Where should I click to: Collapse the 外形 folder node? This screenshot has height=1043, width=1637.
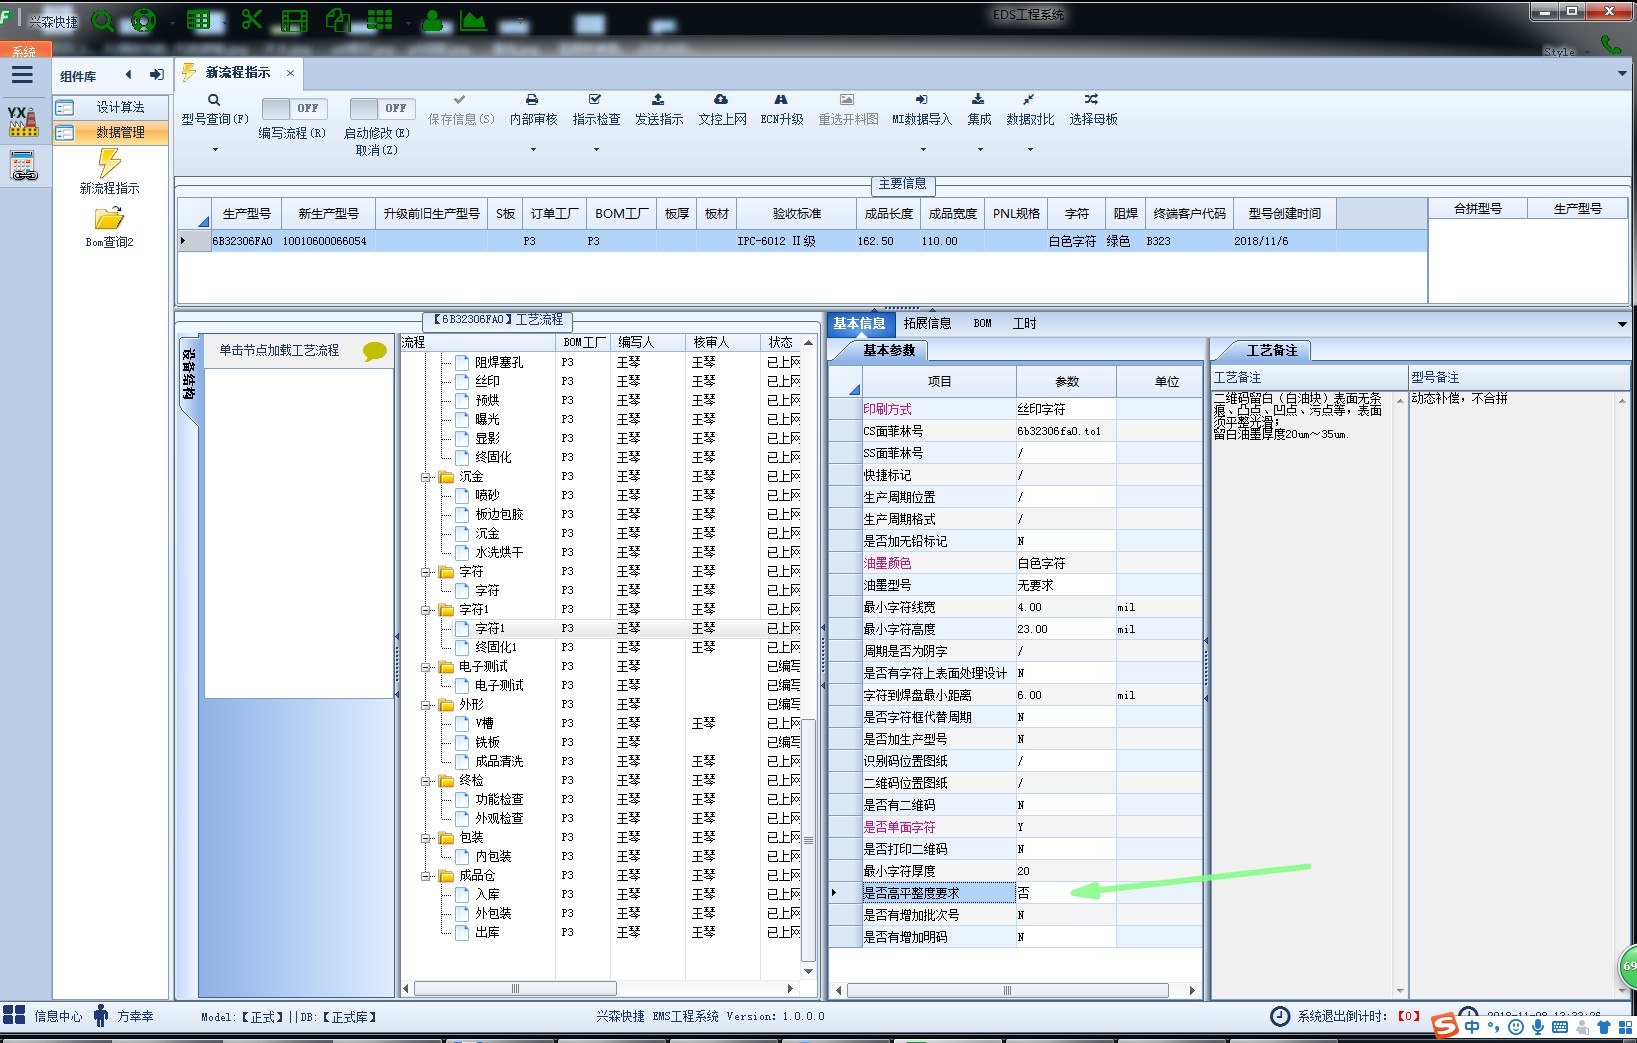pyautogui.click(x=426, y=705)
